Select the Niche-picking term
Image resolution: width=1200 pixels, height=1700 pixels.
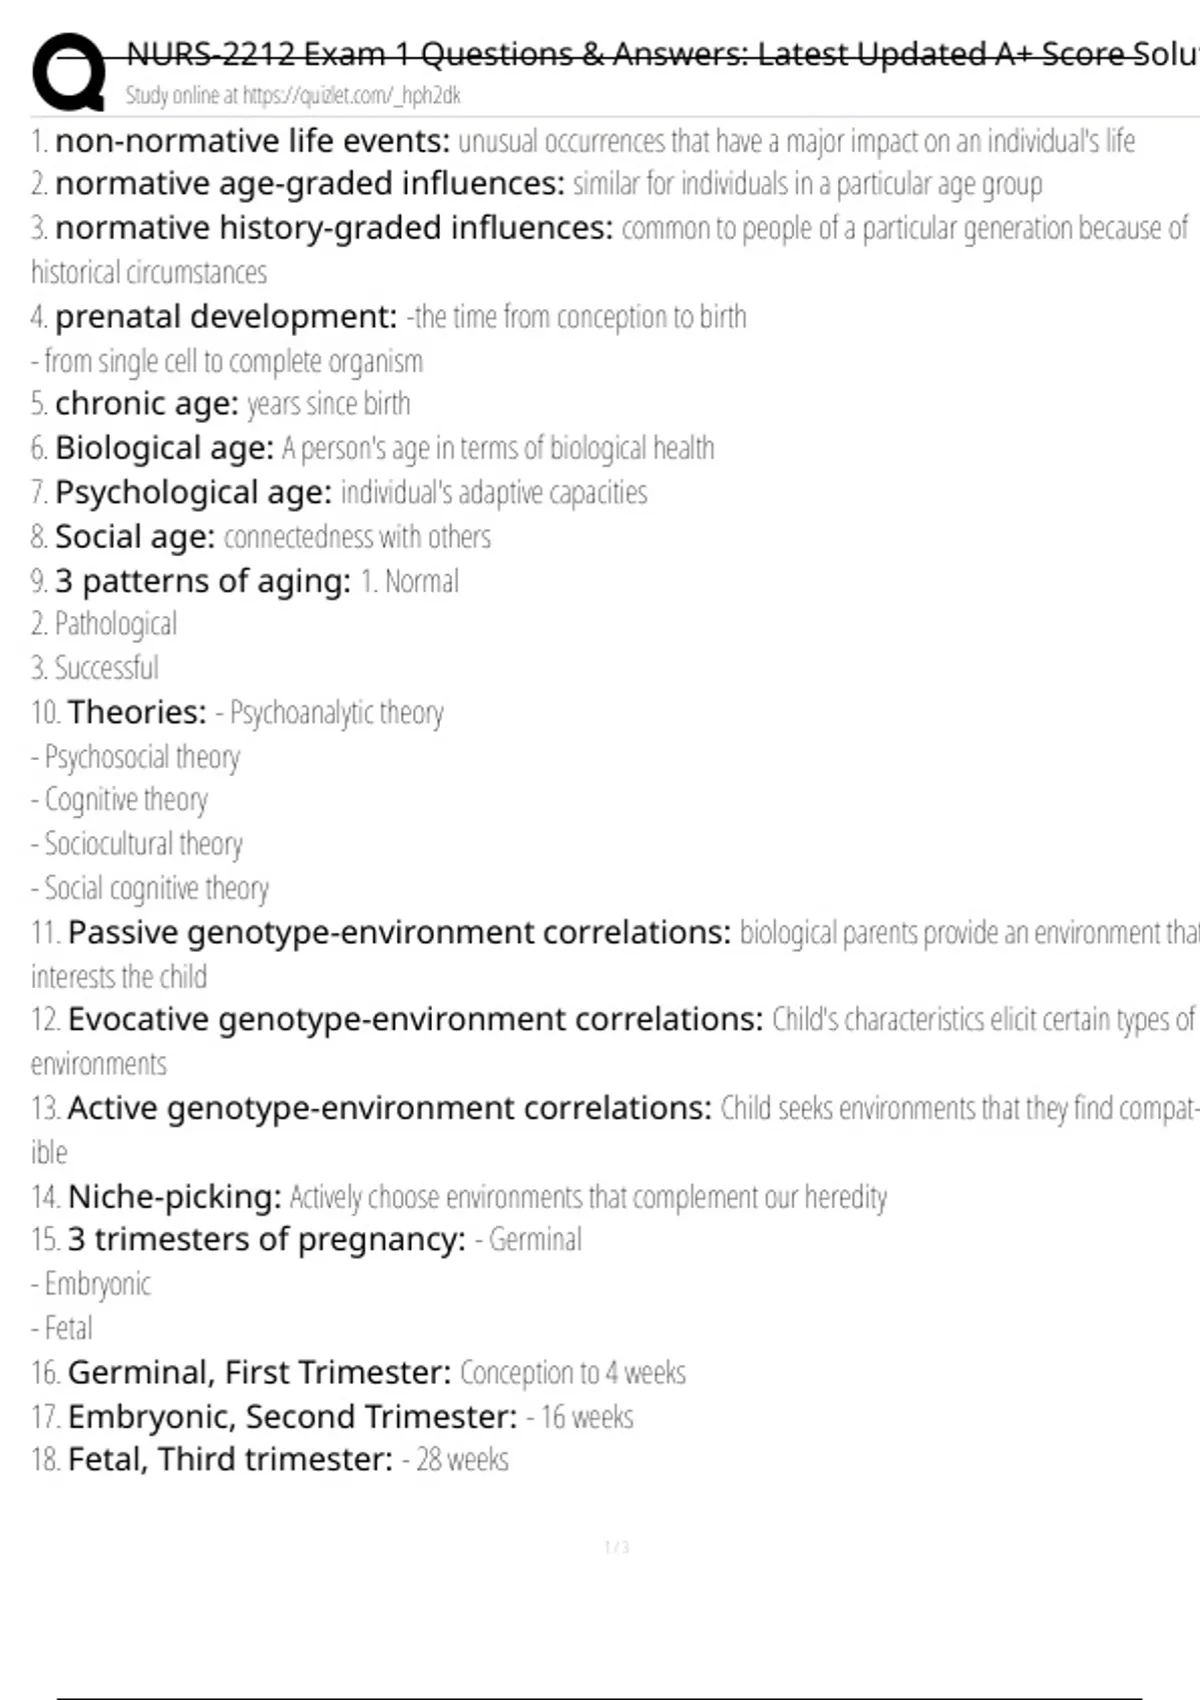click(x=174, y=1197)
